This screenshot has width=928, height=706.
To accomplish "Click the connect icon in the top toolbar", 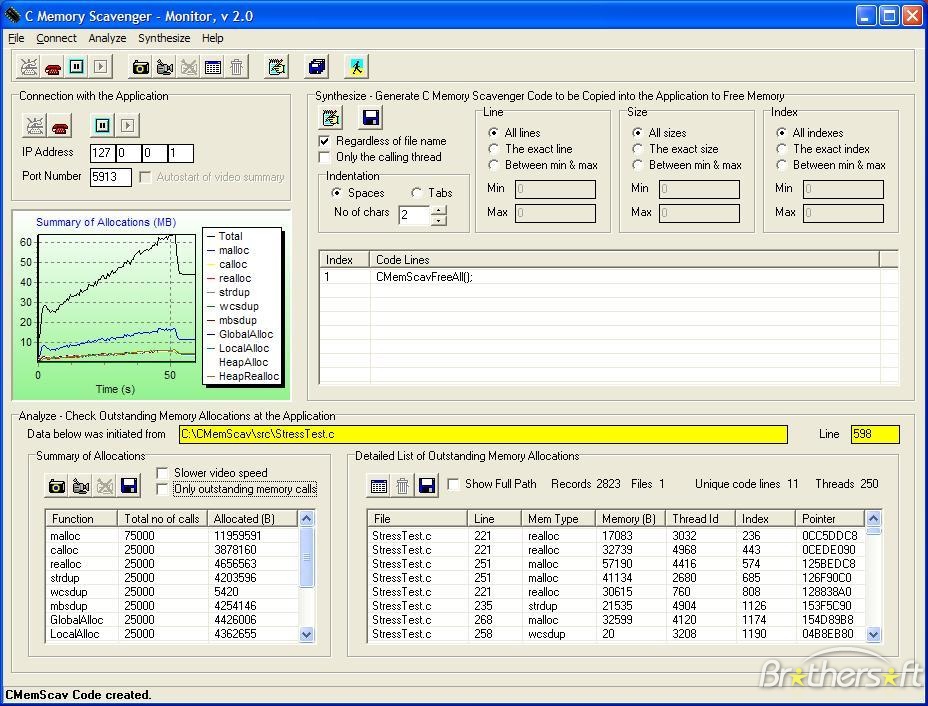I will (x=28, y=66).
